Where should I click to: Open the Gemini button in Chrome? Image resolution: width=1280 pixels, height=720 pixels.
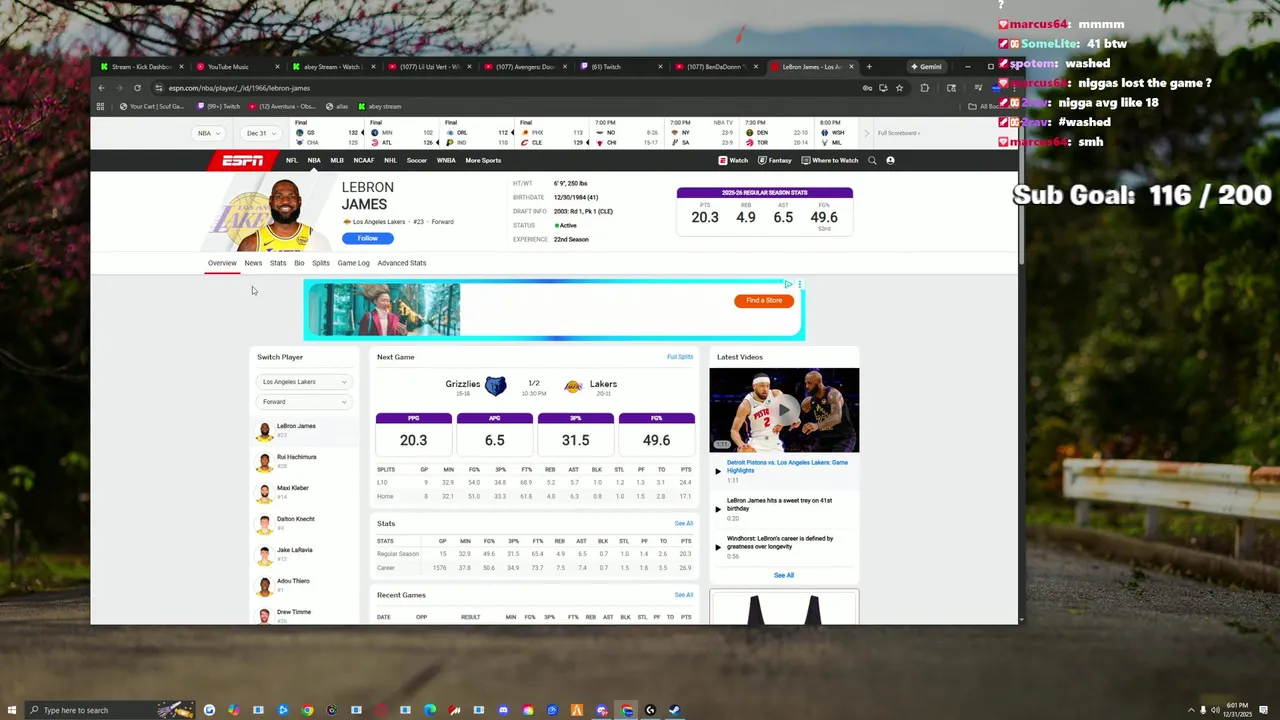point(925,67)
